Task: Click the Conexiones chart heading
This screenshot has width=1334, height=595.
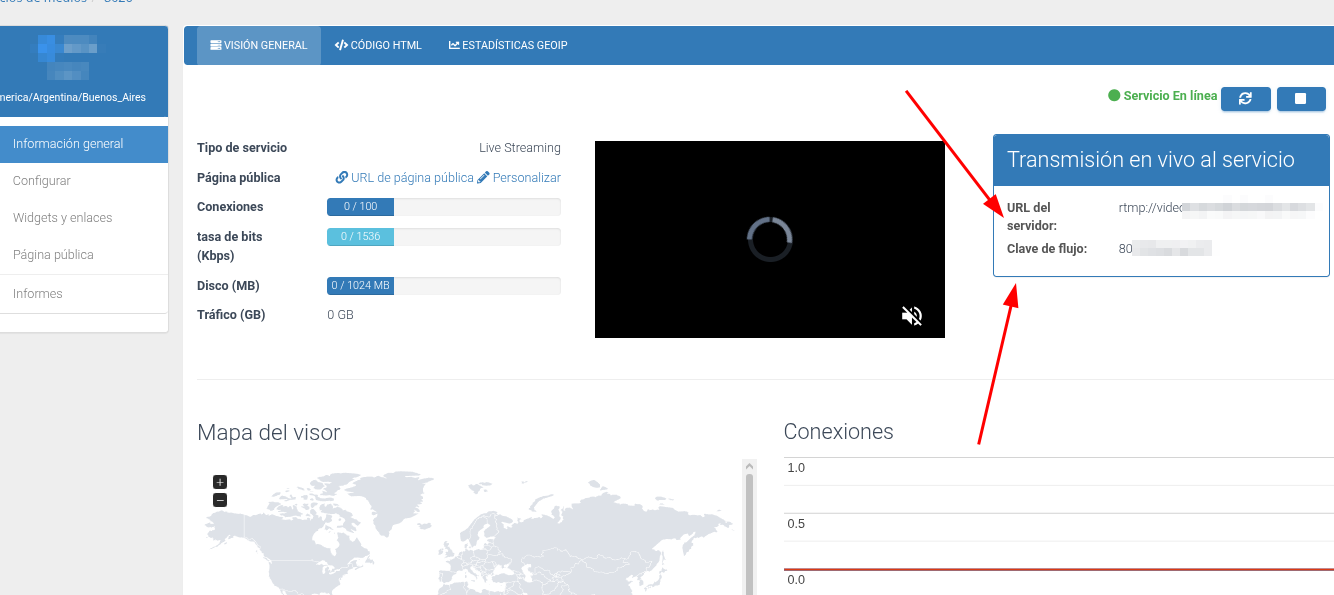Action: (x=839, y=431)
